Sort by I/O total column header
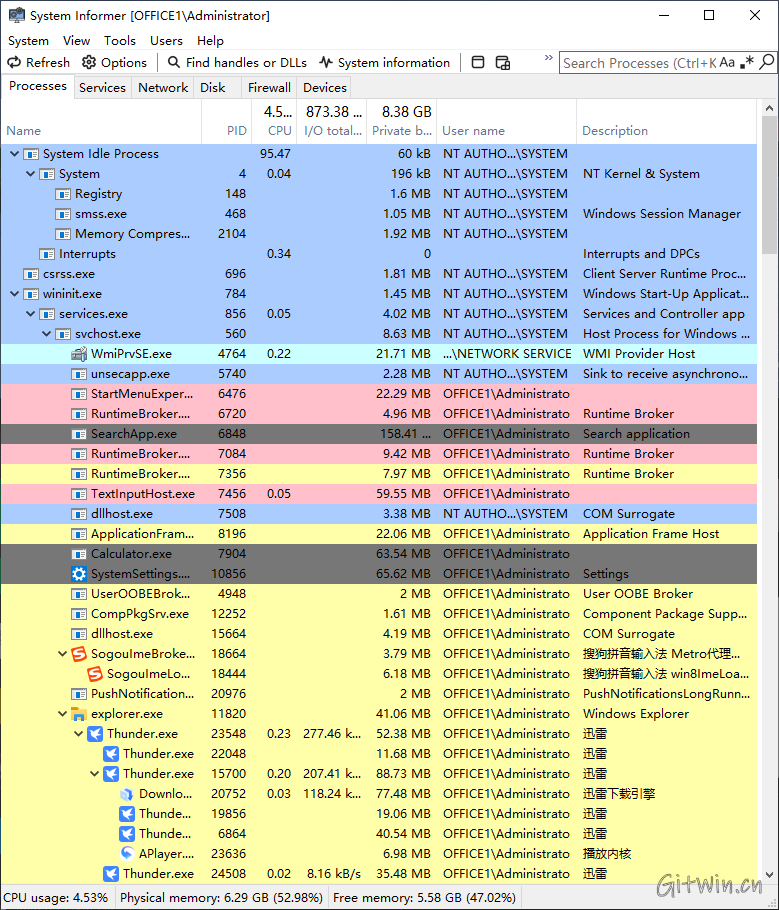 point(331,121)
